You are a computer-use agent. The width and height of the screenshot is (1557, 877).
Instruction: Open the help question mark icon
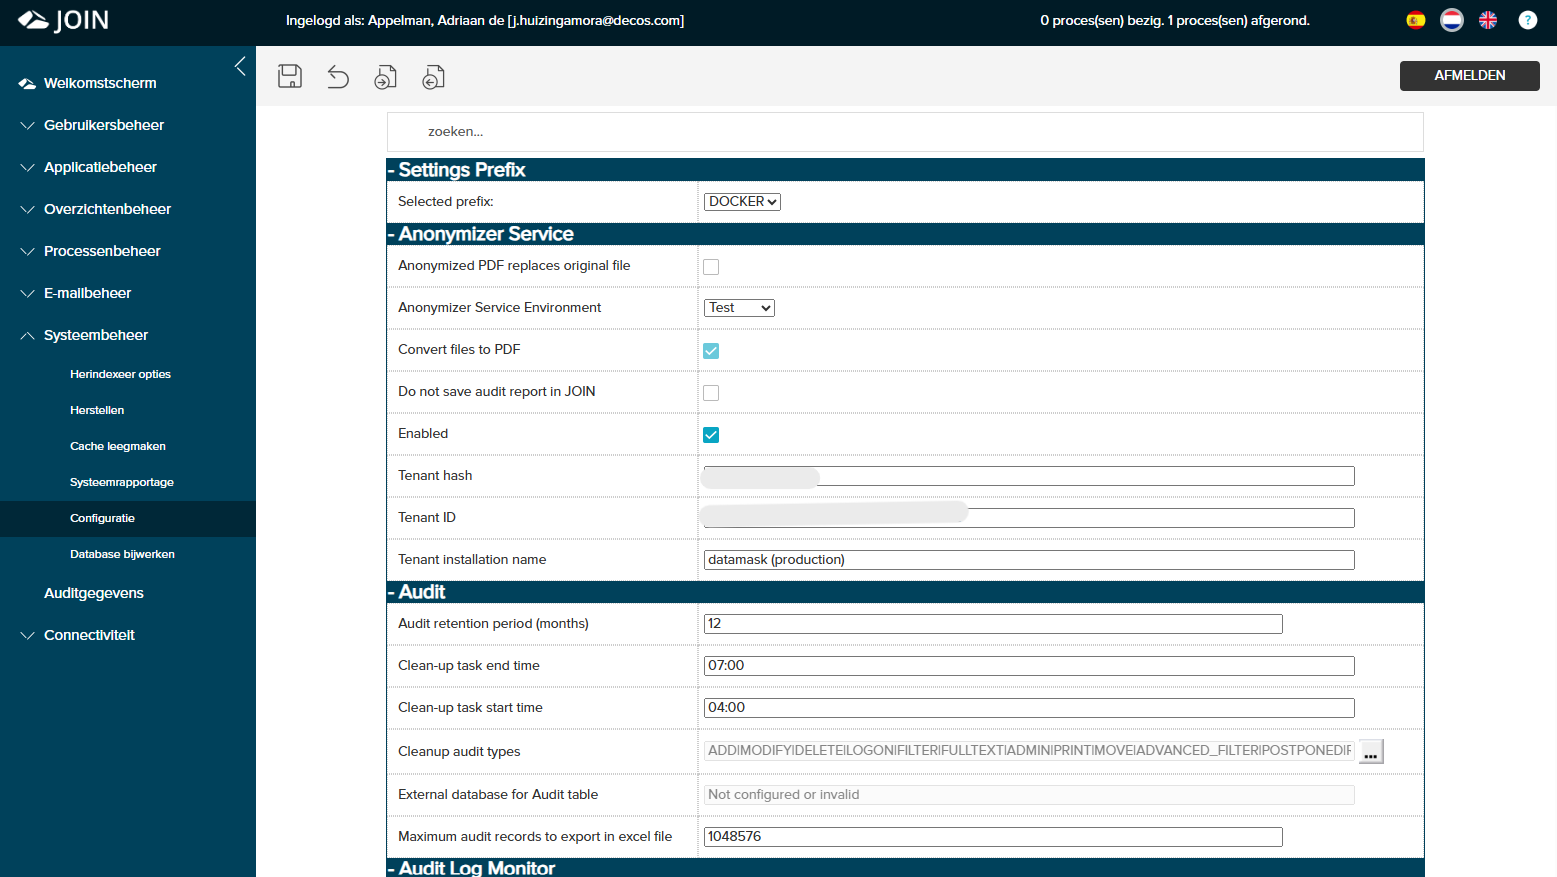[1528, 20]
